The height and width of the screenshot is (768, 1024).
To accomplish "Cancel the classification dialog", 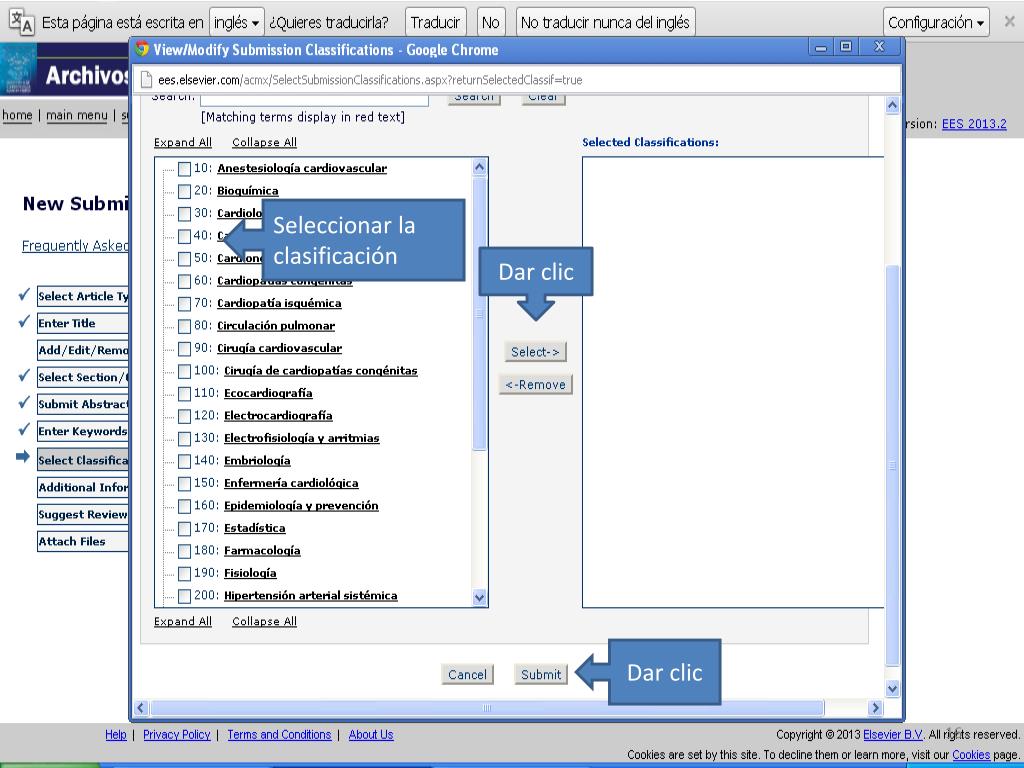I will 467,675.
